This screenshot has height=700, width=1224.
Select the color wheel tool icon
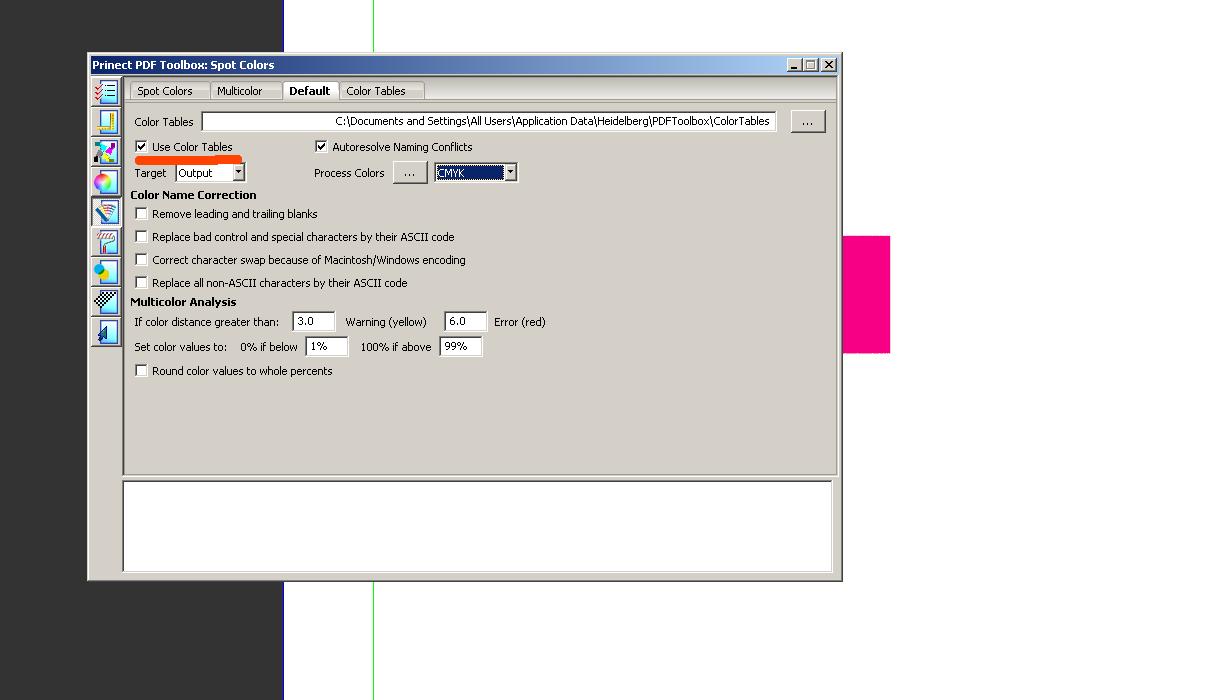click(x=105, y=182)
